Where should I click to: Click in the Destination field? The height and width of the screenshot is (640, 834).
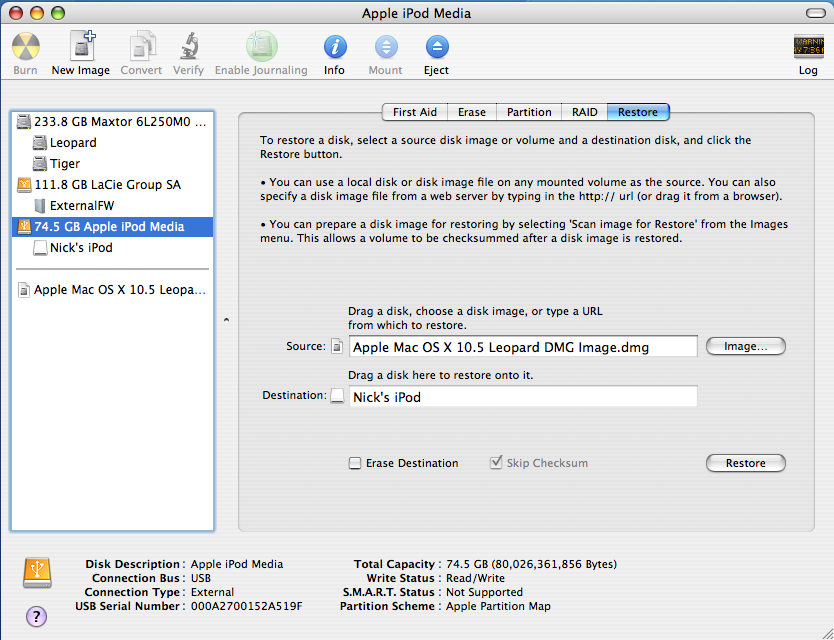click(523, 397)
